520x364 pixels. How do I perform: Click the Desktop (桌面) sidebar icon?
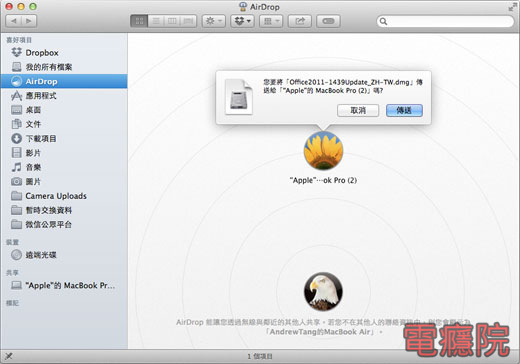[x=16, y=110]
